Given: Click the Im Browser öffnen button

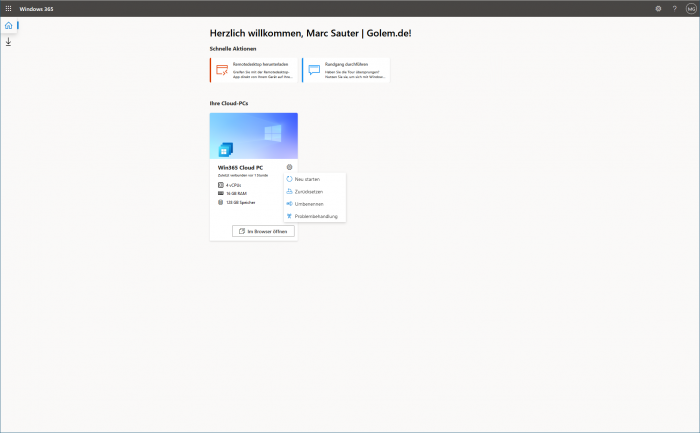Looking at the screenshot, I should click(263, 231).
